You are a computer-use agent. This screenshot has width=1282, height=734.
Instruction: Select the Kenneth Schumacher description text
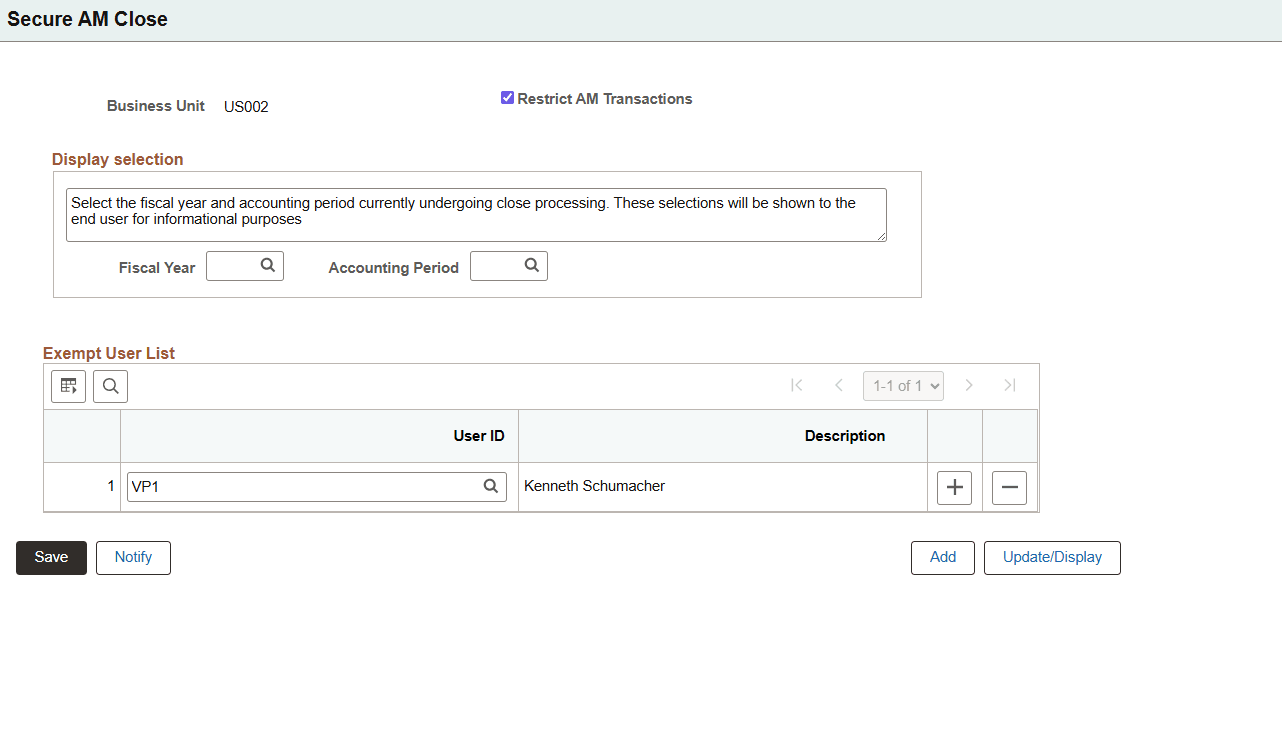click(x=595, y=486)
